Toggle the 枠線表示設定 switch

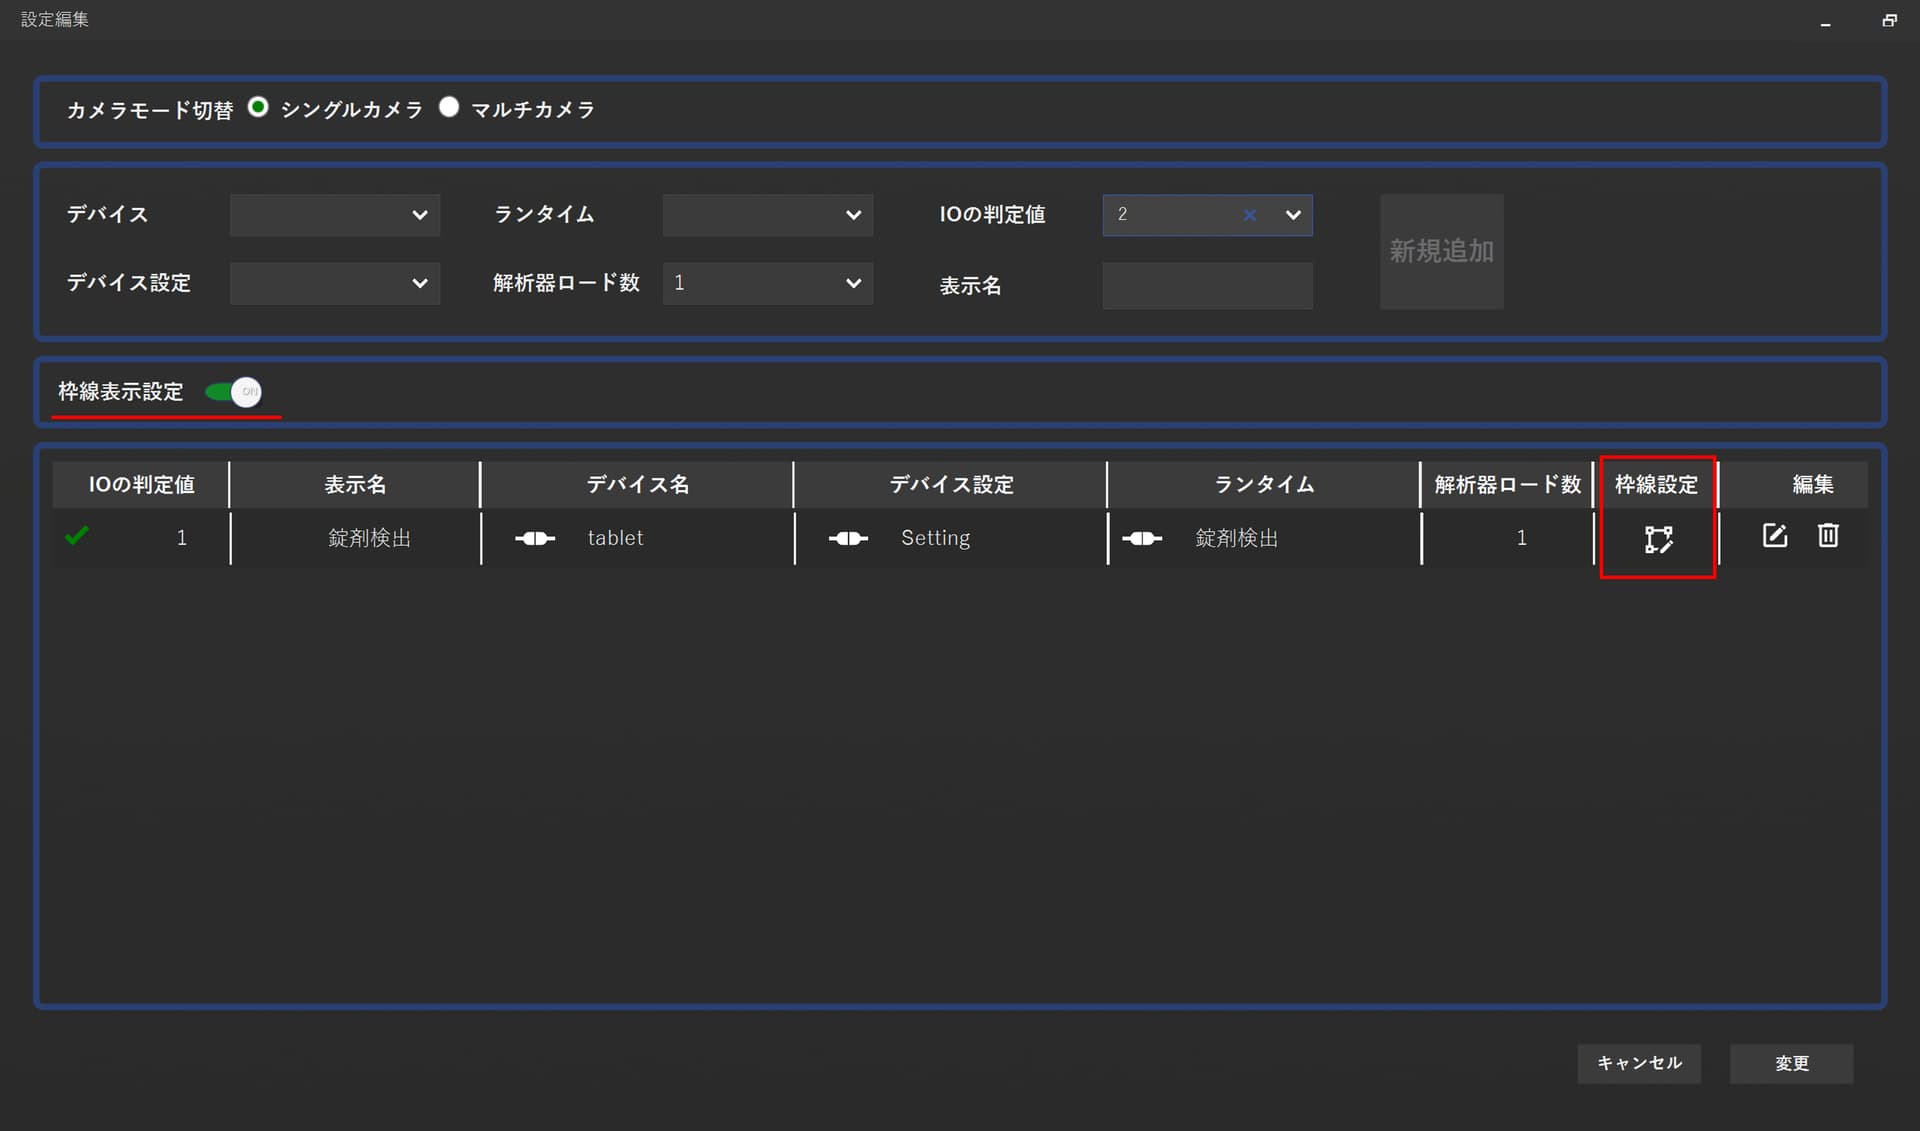234,392
